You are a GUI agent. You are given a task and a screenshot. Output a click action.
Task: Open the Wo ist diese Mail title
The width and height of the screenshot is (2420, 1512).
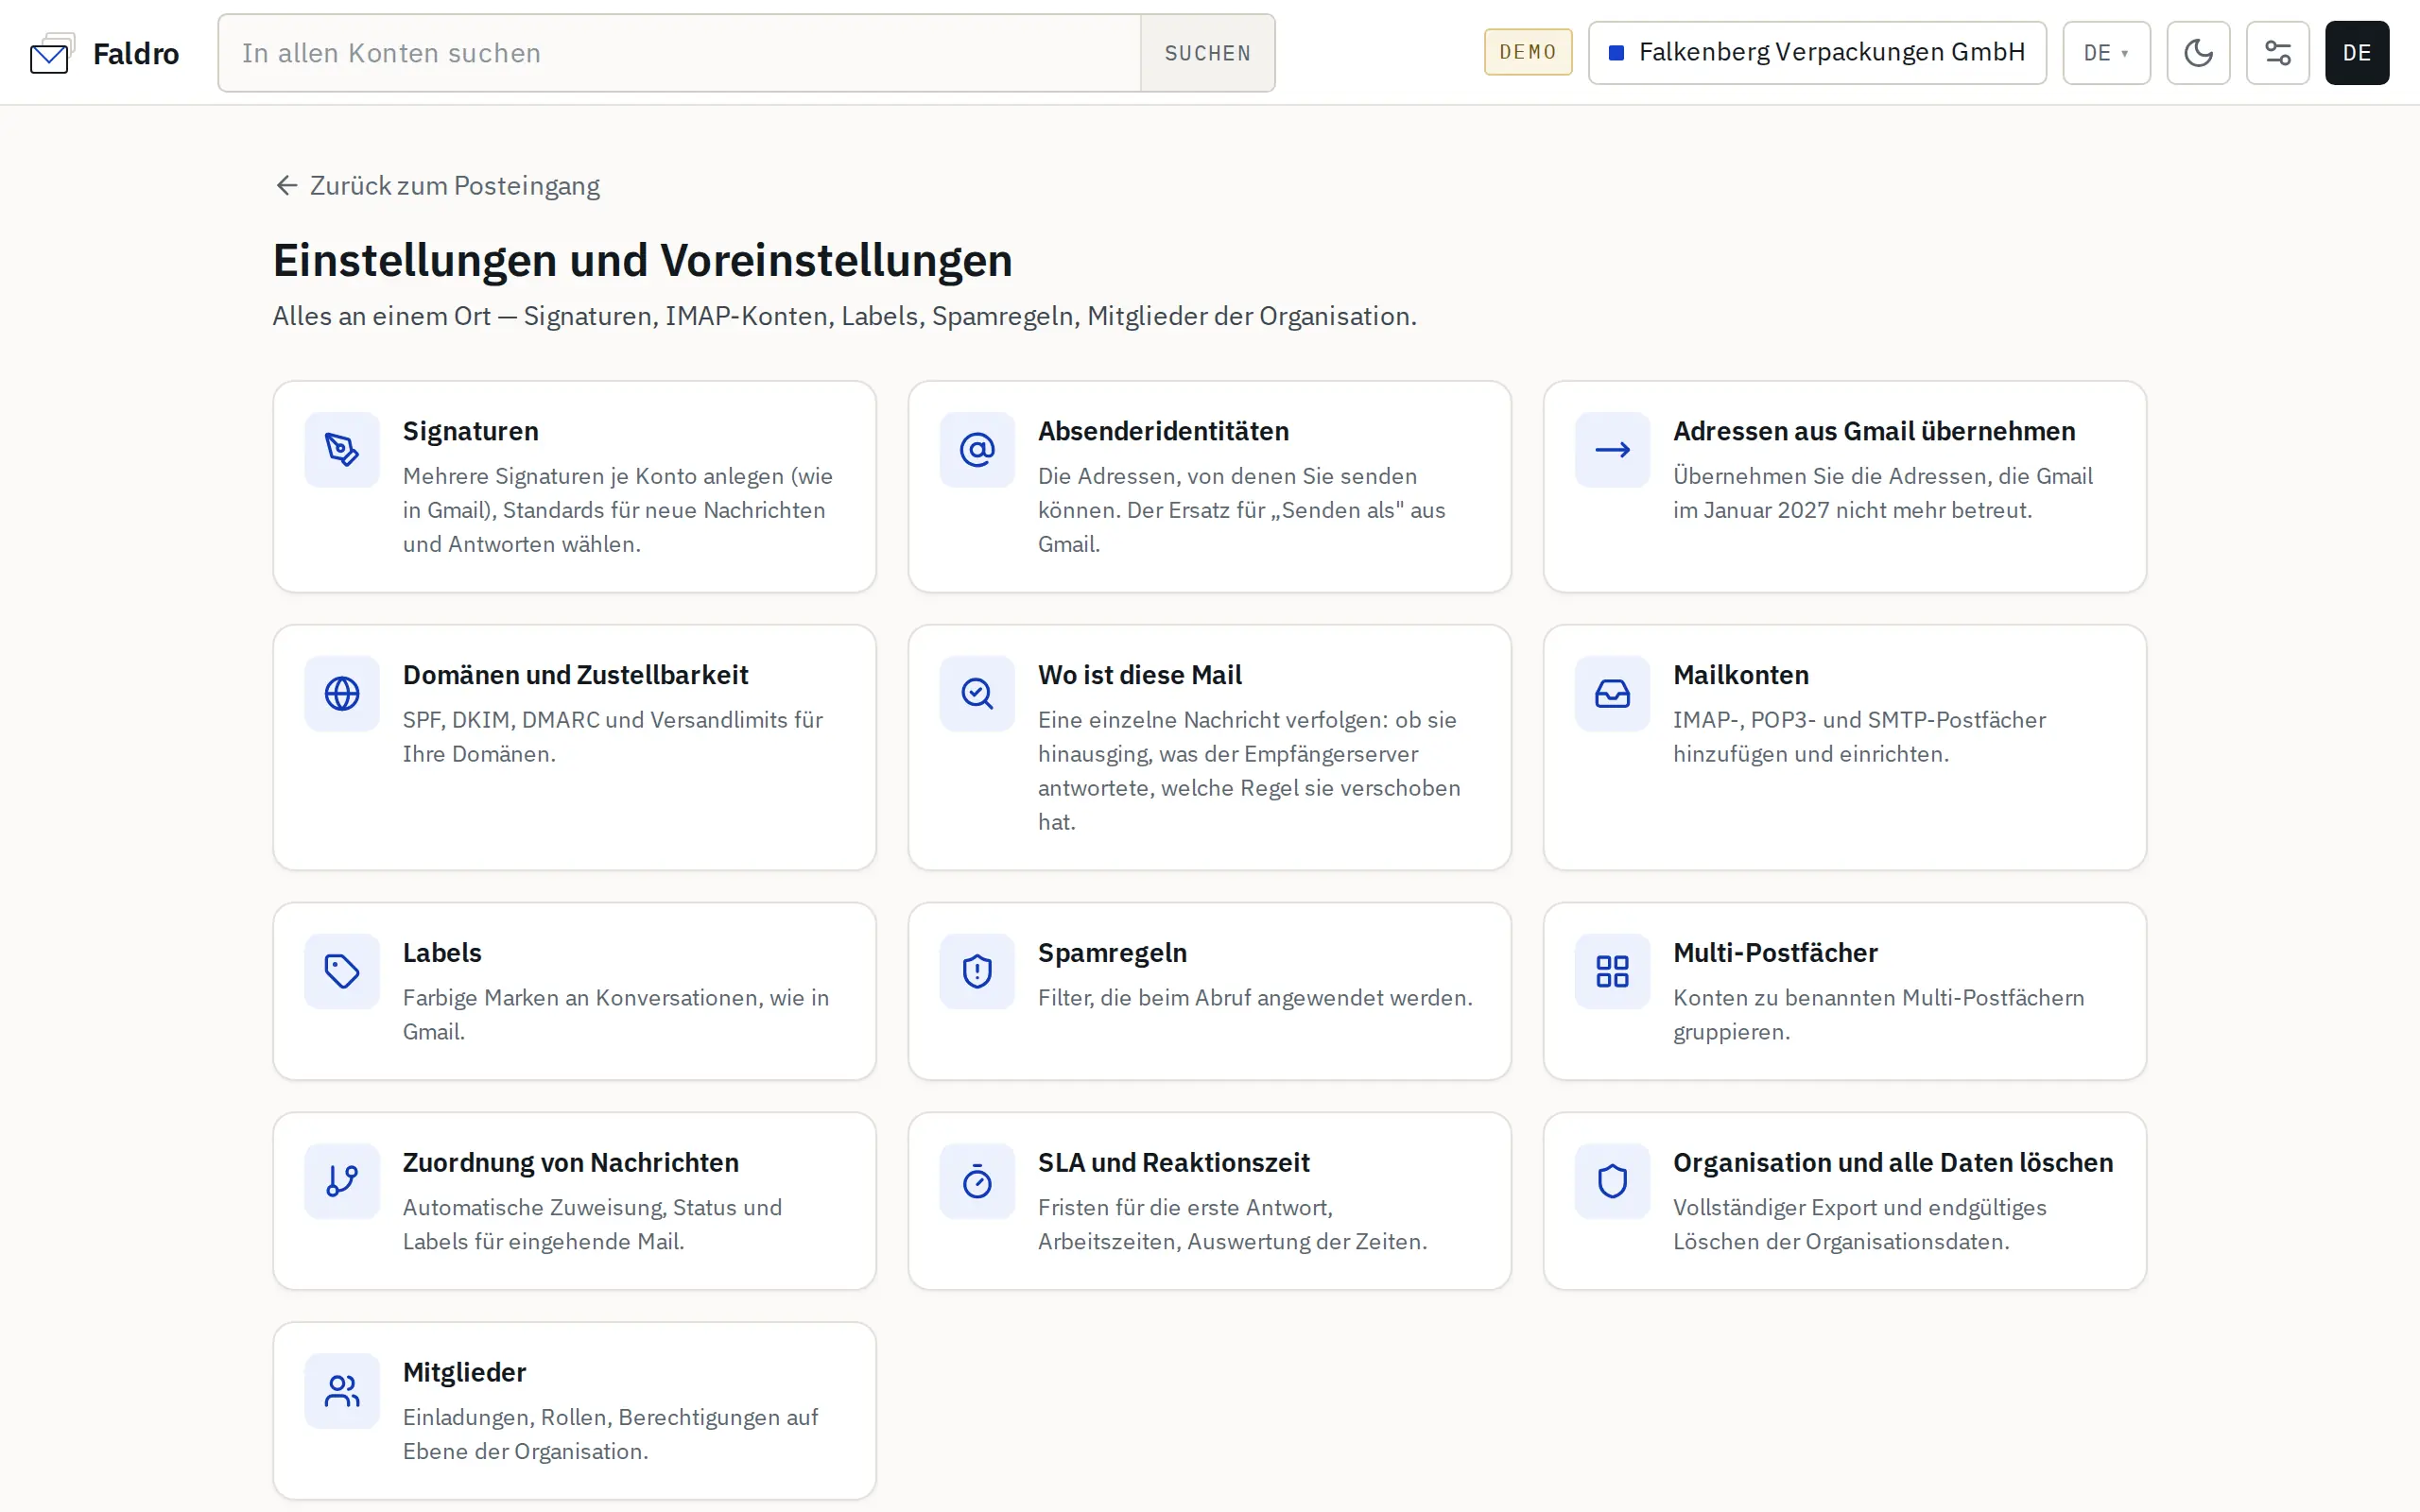1140,675
